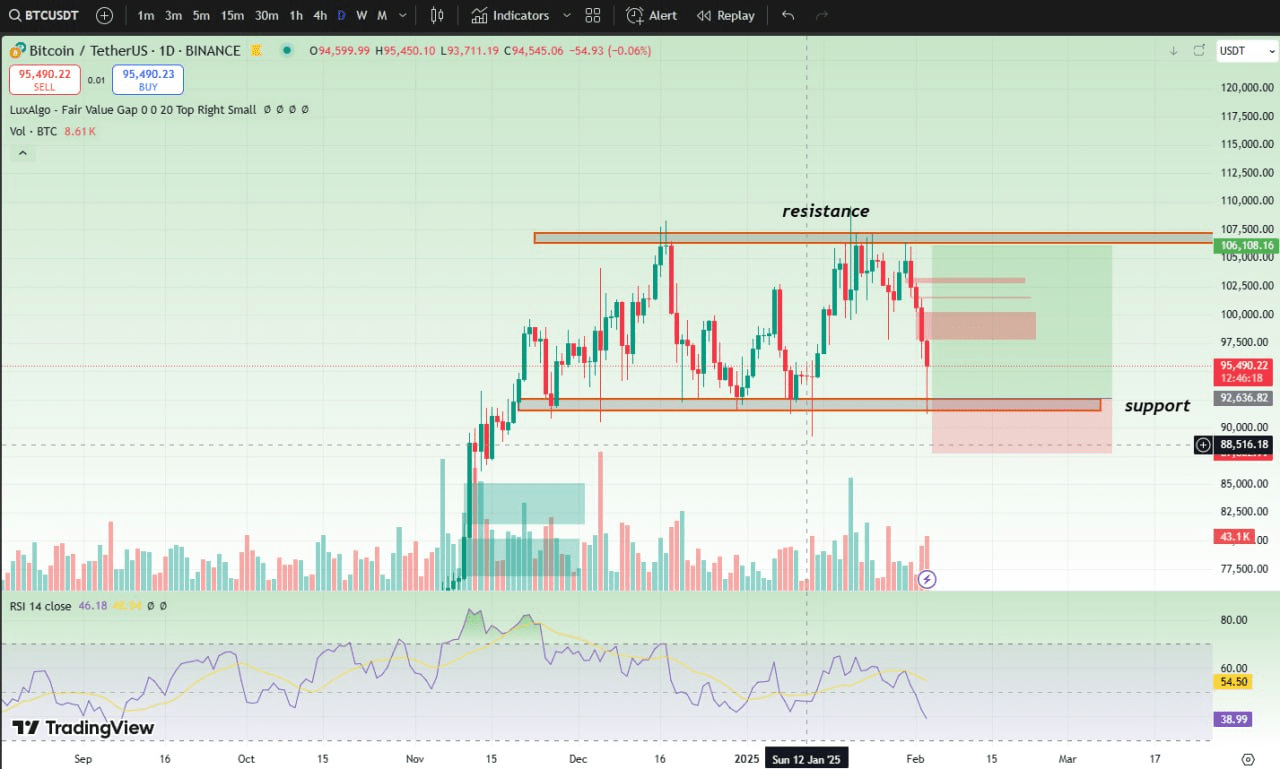Screen dimensions: 1280x769
Task: Click the purple lightning bolt event icon
Action: (927, 579)
